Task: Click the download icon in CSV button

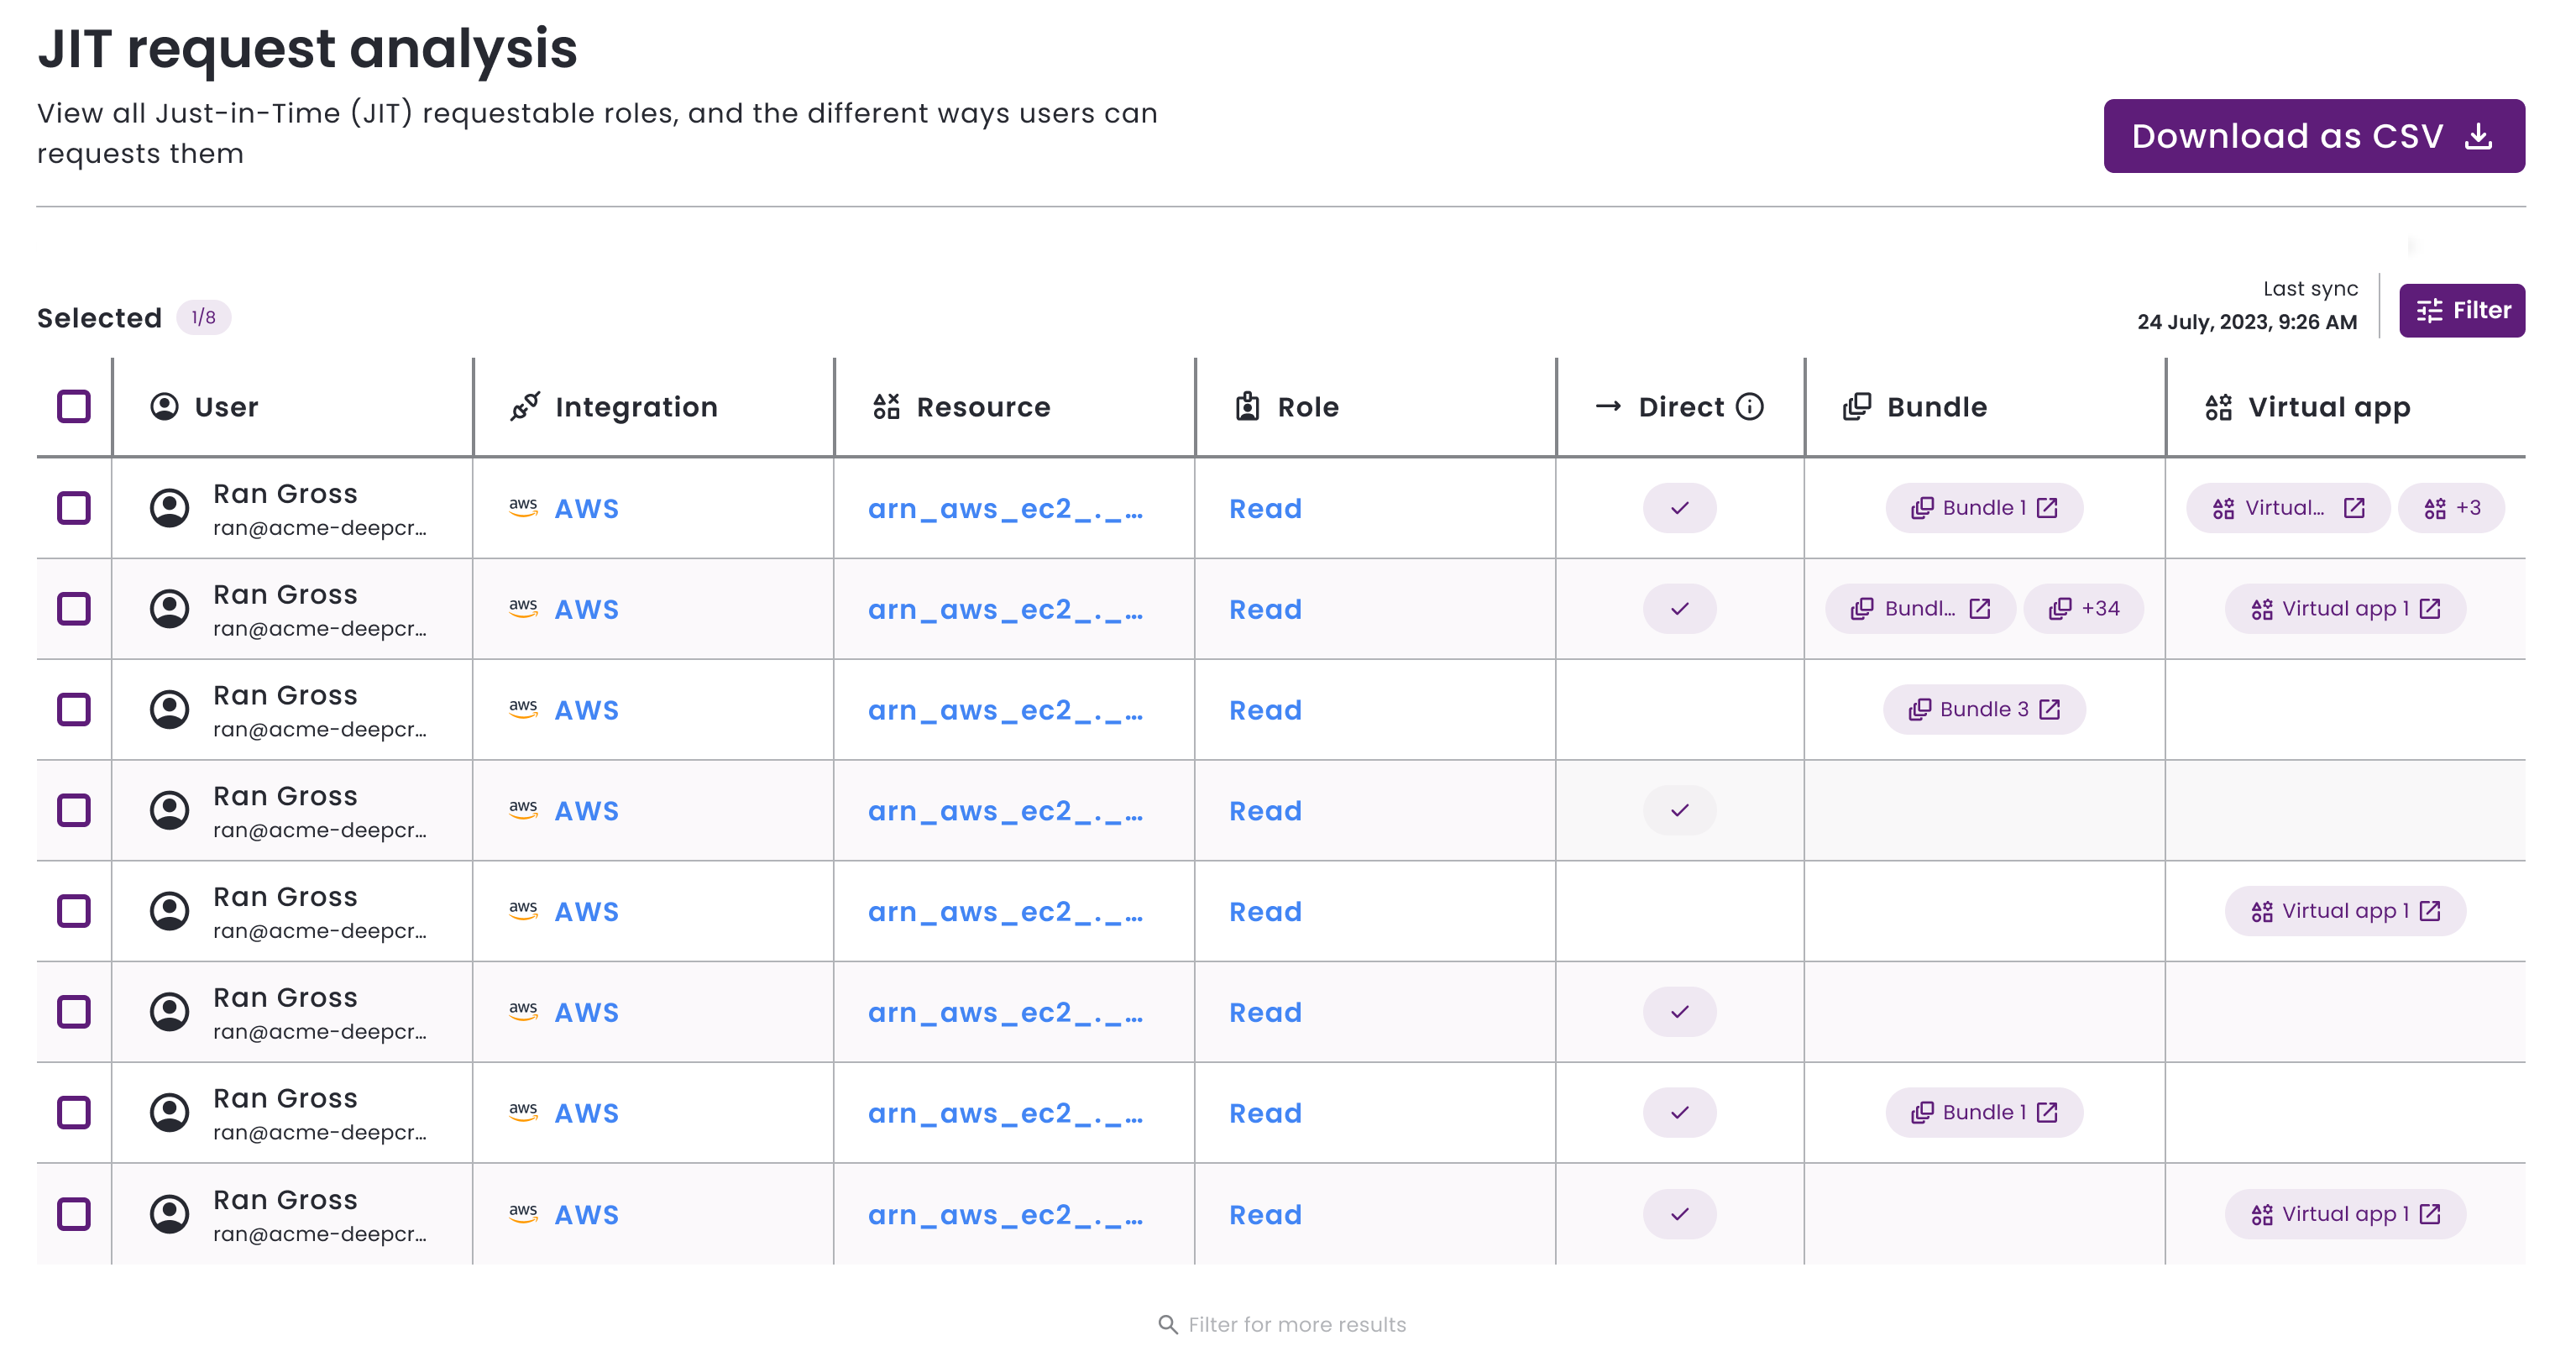Action: click(2478, 136)
